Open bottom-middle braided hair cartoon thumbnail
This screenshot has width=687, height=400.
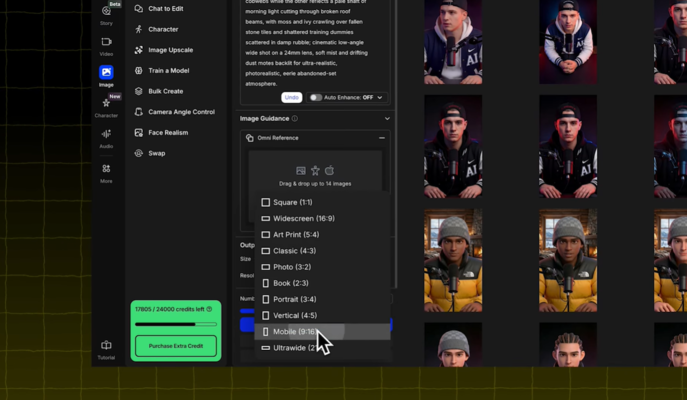point(568,345)
